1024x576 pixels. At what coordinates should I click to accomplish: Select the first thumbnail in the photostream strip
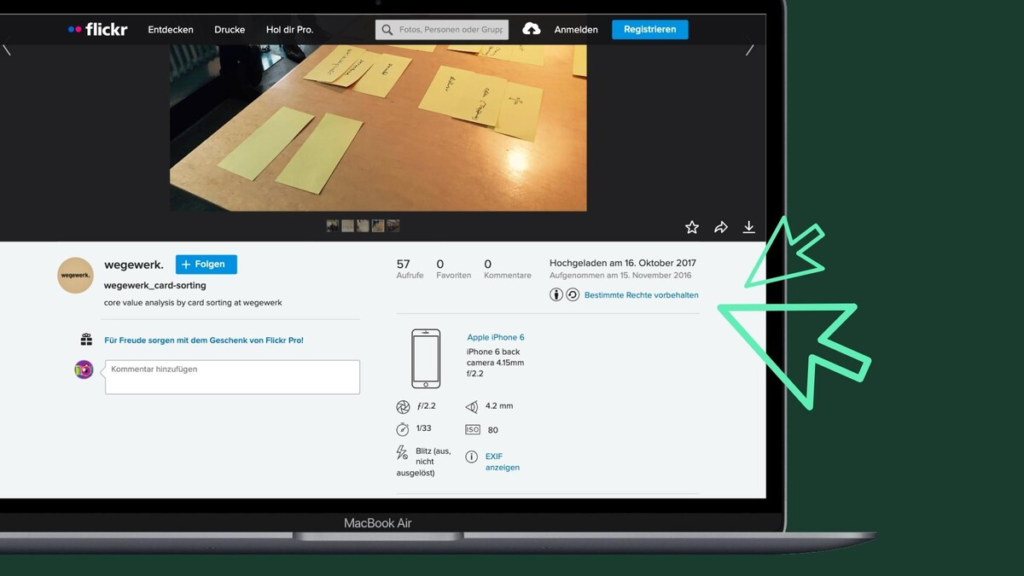pyautogui.click(x=332, y=226)
